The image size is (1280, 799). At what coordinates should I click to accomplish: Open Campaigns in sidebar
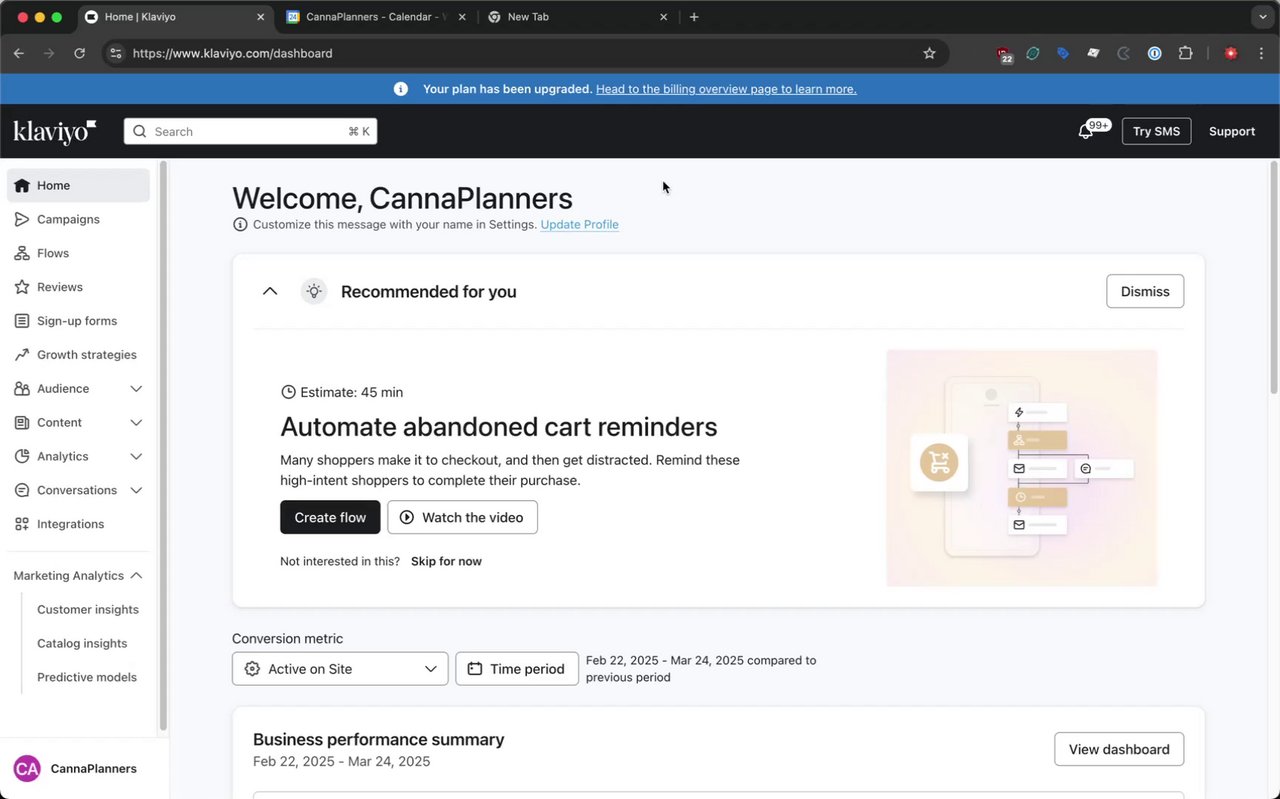tap(78, 219)
